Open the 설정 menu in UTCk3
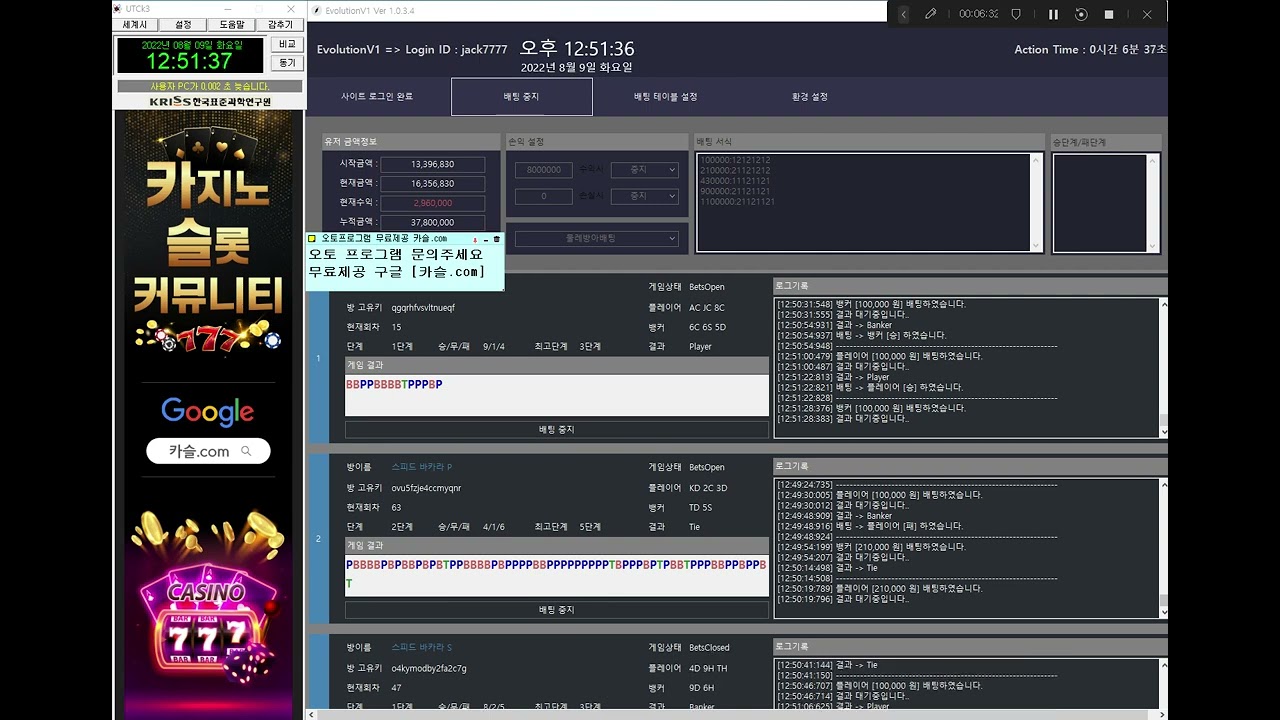The width and height of the screenshot is (1280, 720). [x=183, y=24]
